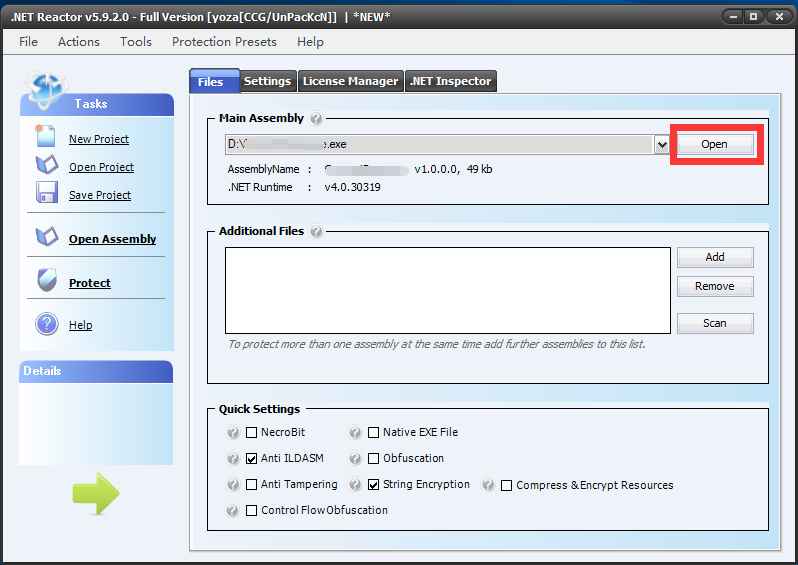Image resolution: width=798 pixels, height=565 pixels.
Task: Select the Files tab
Action: (x=214, y=81)
